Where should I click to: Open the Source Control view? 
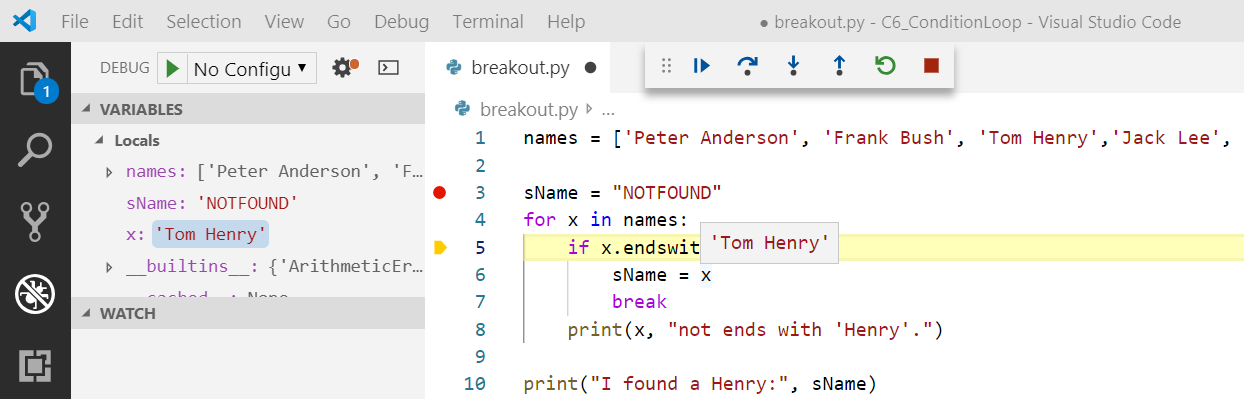click(x=35, y=222)
